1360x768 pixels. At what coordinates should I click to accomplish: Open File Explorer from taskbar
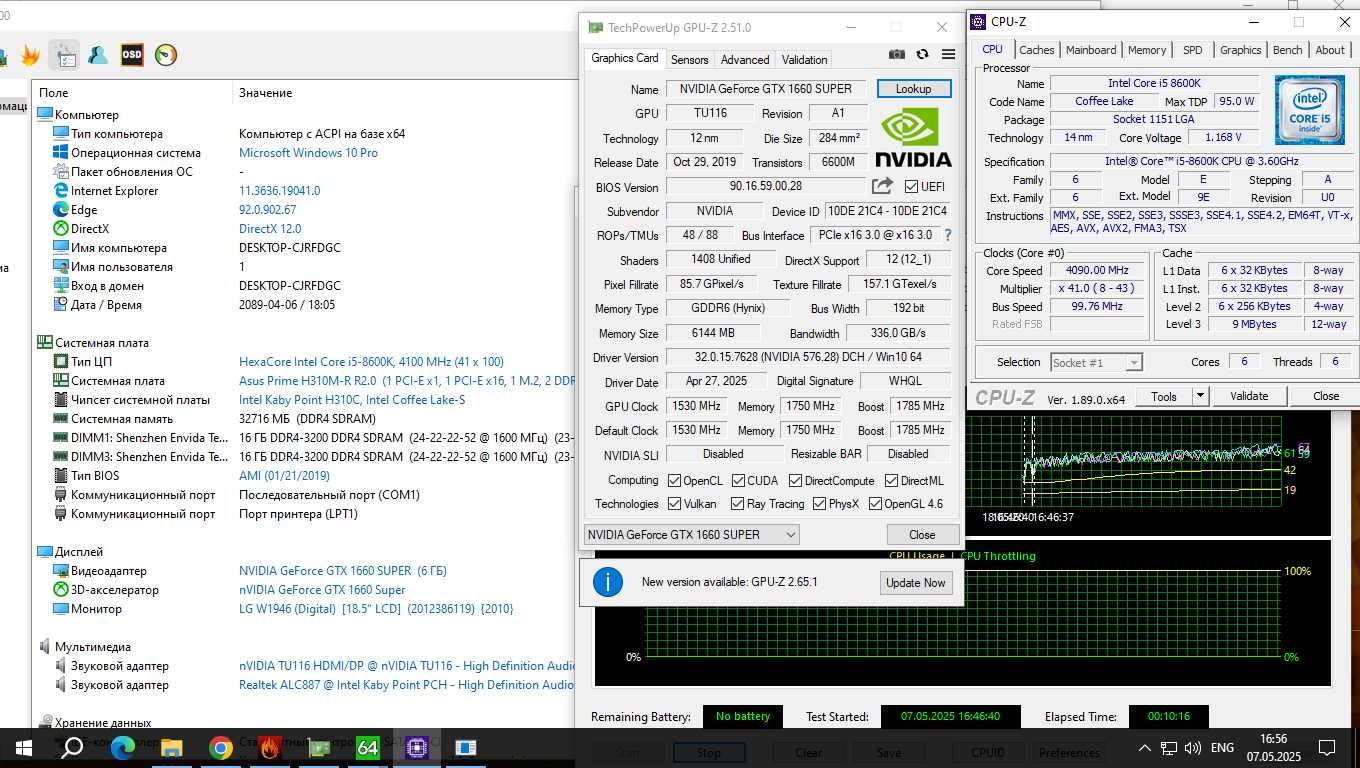pos(172,747)
